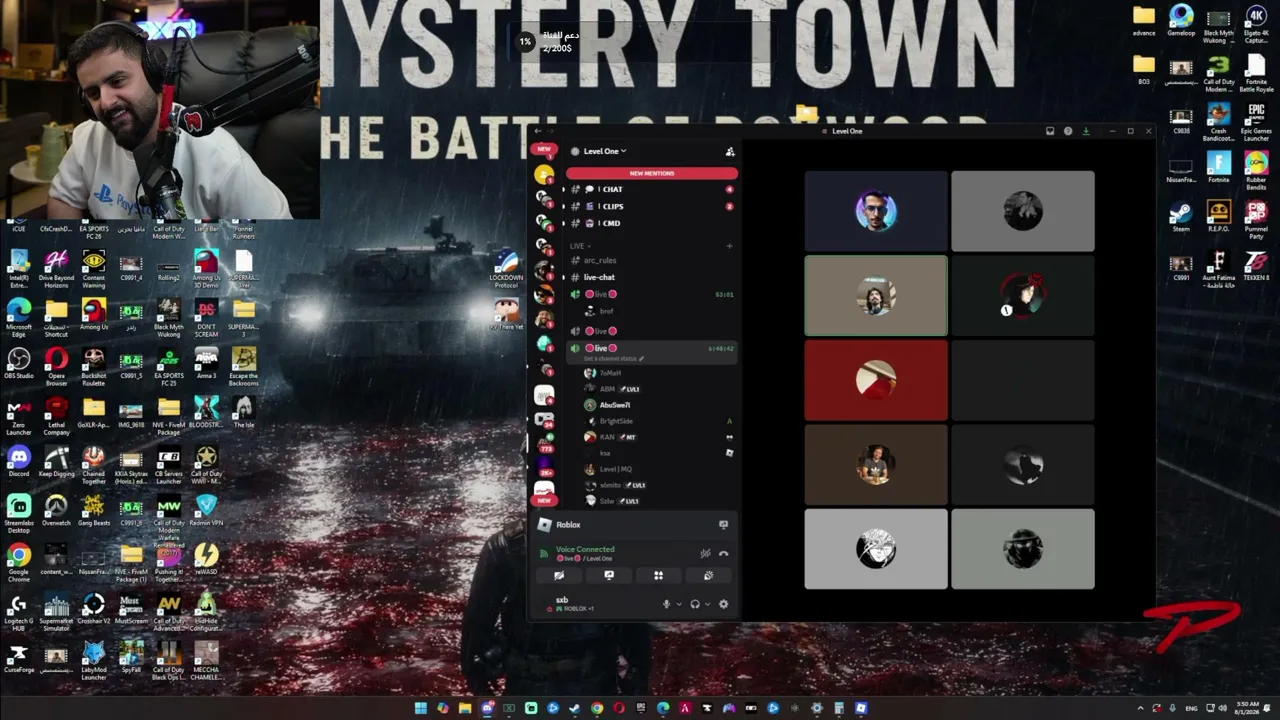Launch TEKKEN 8 desktop shortcut
The image size is (1280, 720).
(x=1256, y=266)
